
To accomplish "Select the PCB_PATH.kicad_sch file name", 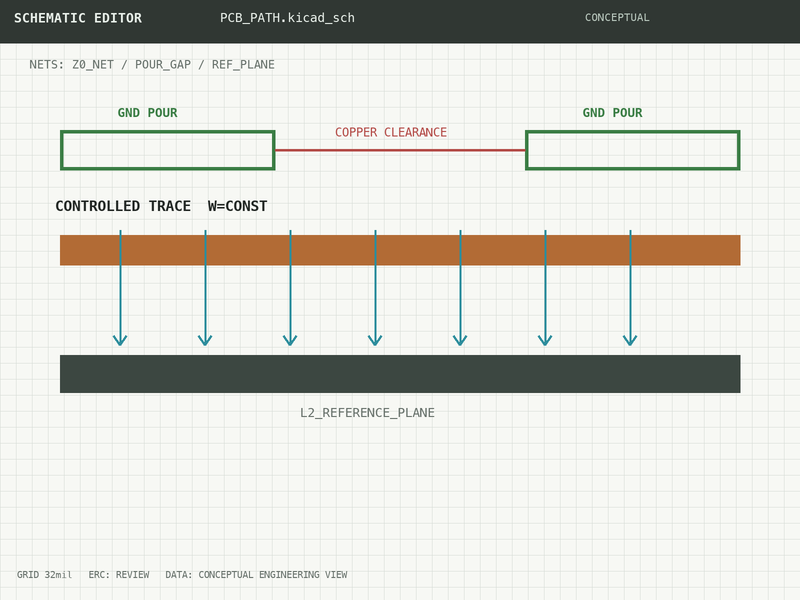I will click(287, 18).
